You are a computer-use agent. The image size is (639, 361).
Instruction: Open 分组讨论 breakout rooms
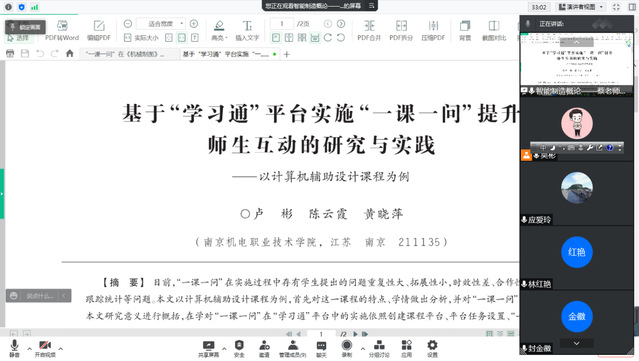[x=379, y=349]
